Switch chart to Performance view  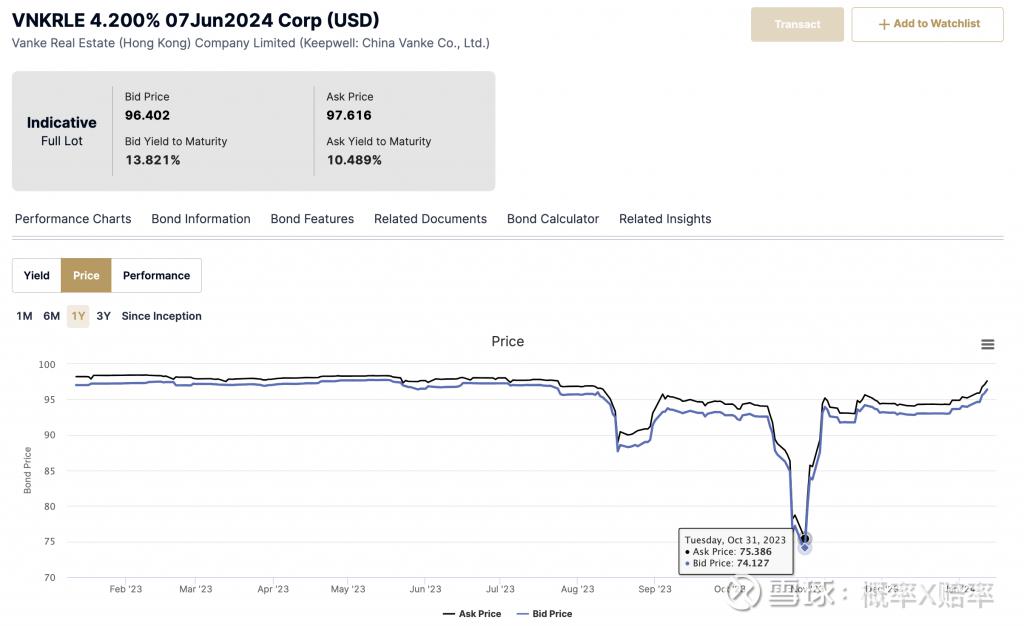click(x=156, y=276)
